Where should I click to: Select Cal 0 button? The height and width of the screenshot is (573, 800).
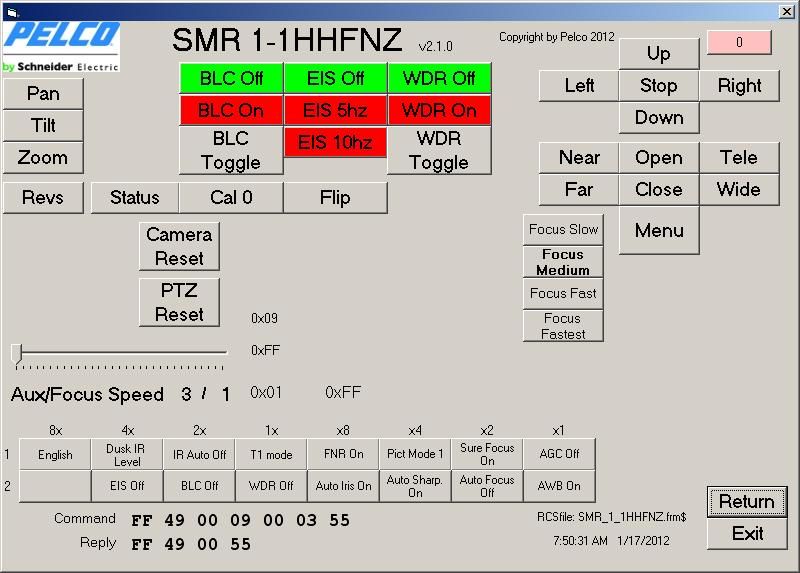point(231,197)
